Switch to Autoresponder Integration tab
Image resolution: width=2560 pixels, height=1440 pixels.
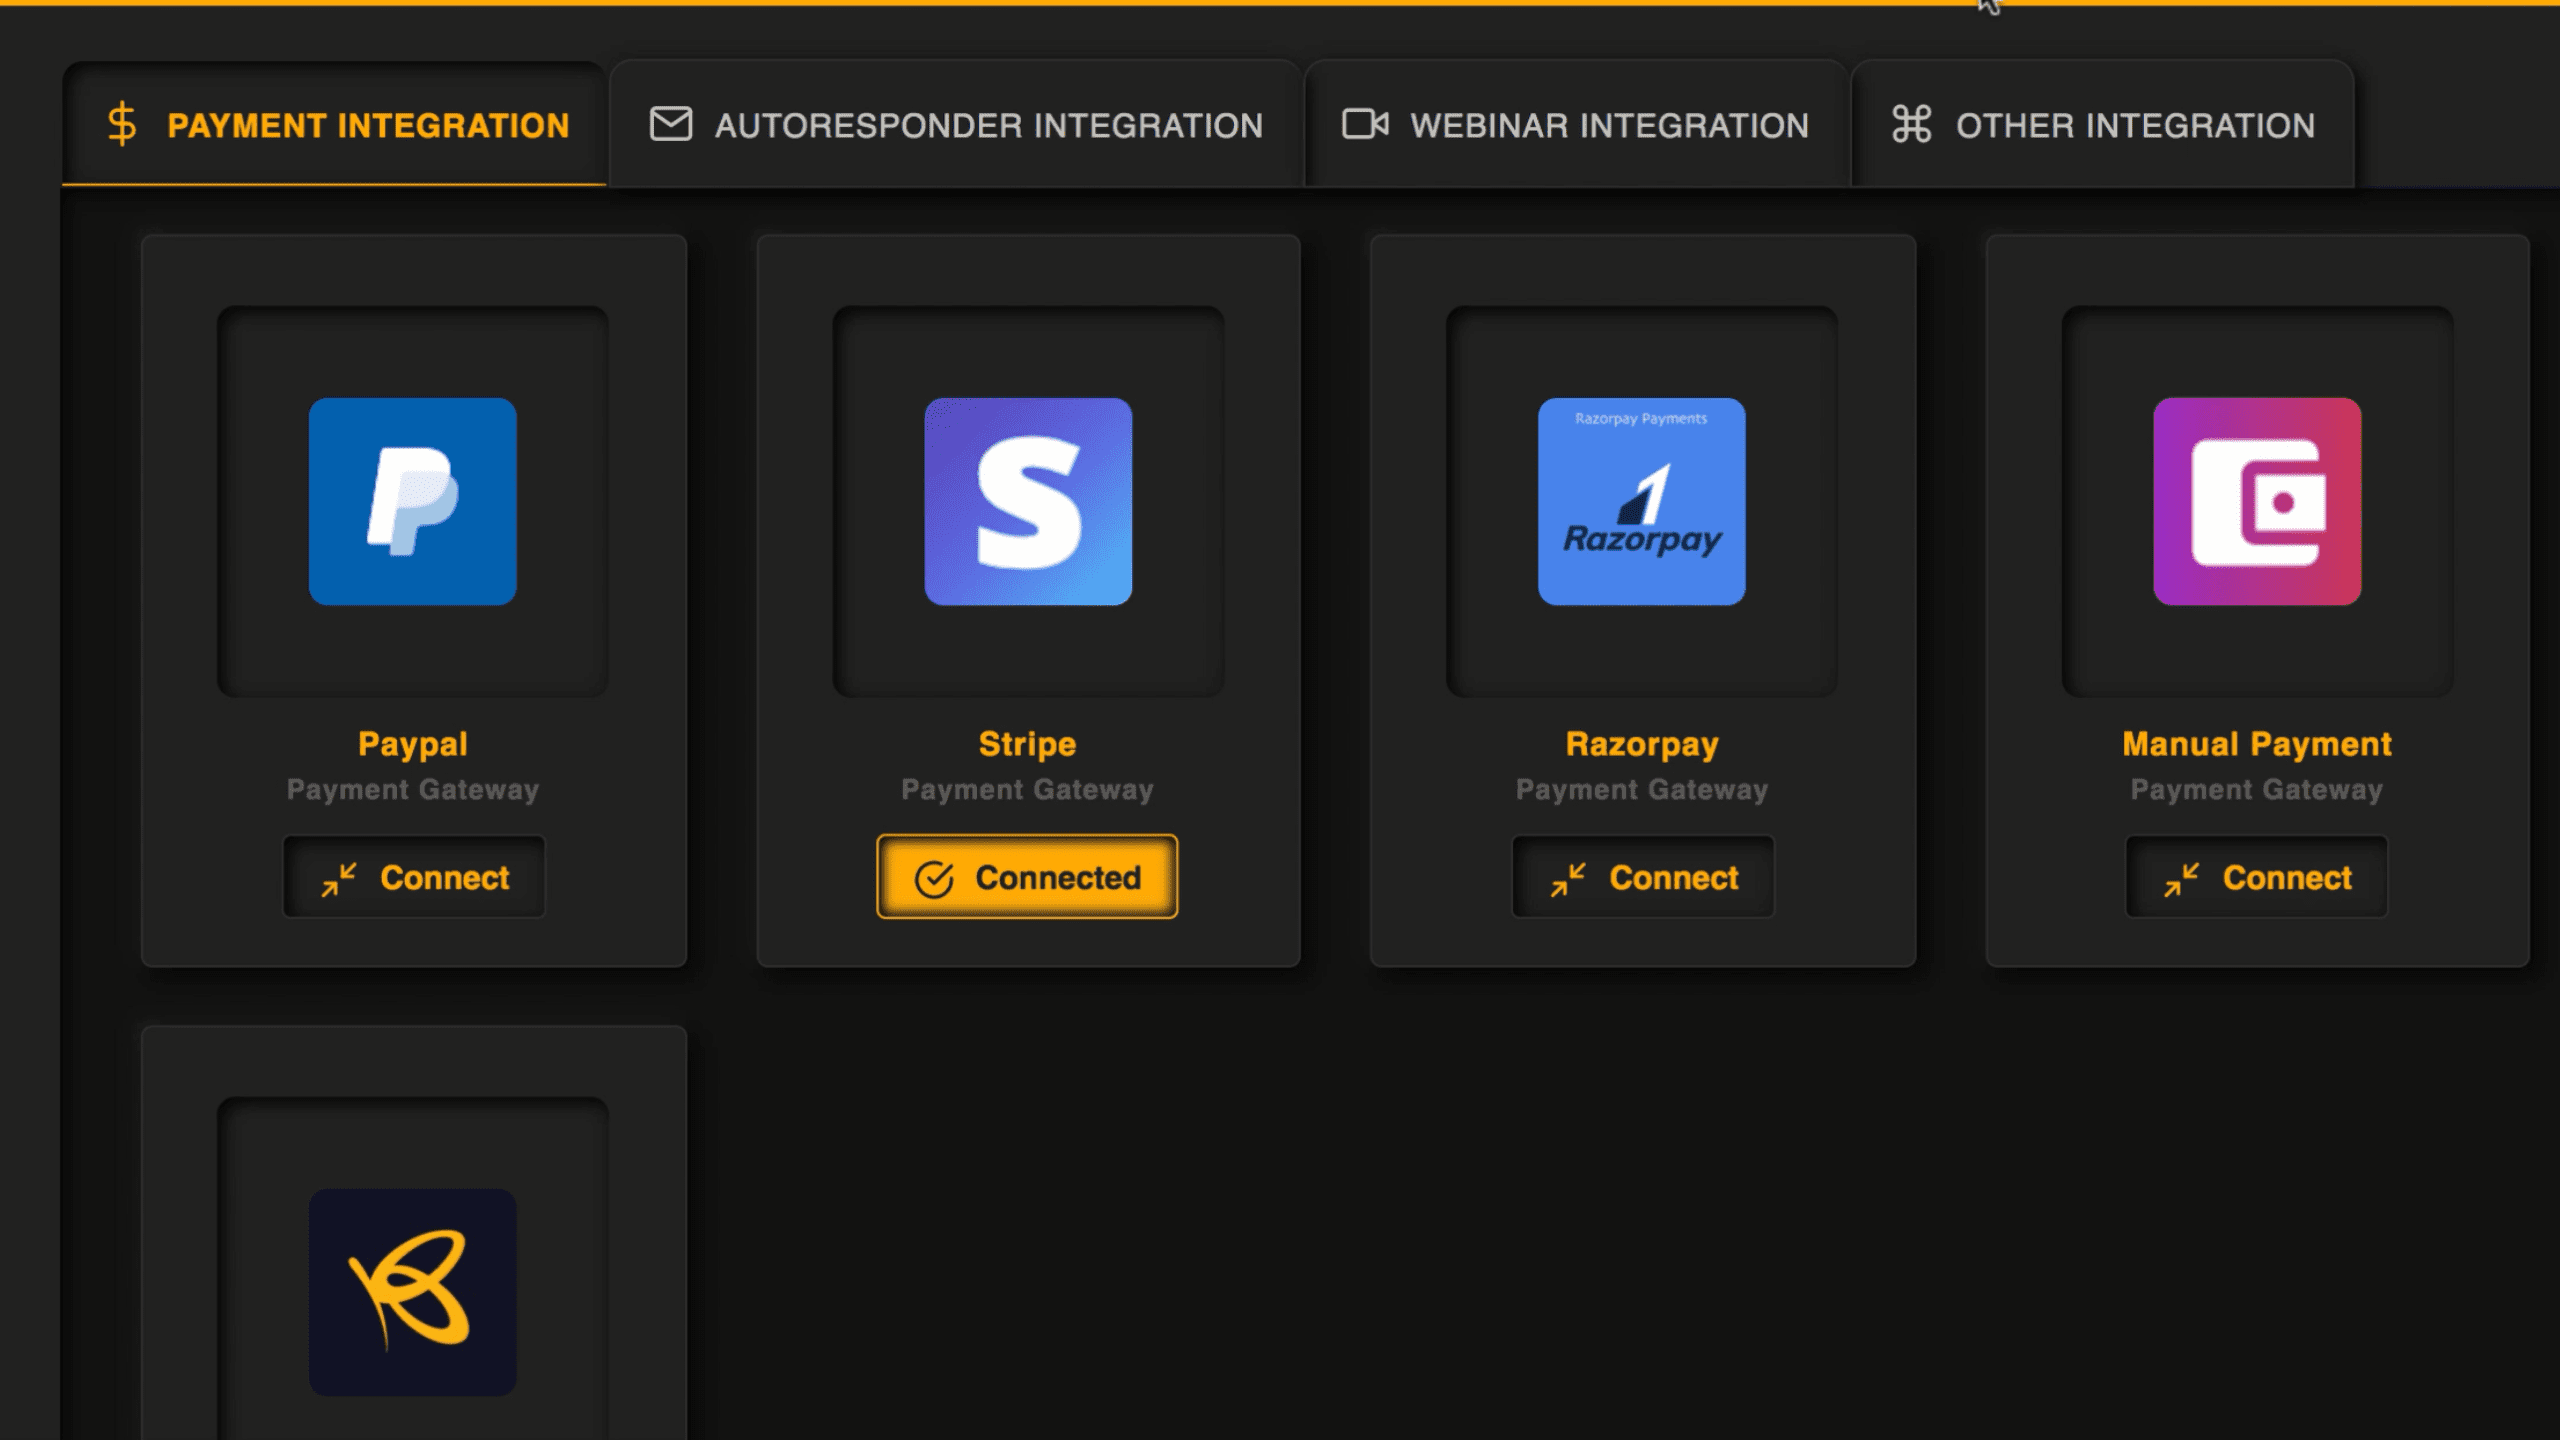click(x=987, y=126)
